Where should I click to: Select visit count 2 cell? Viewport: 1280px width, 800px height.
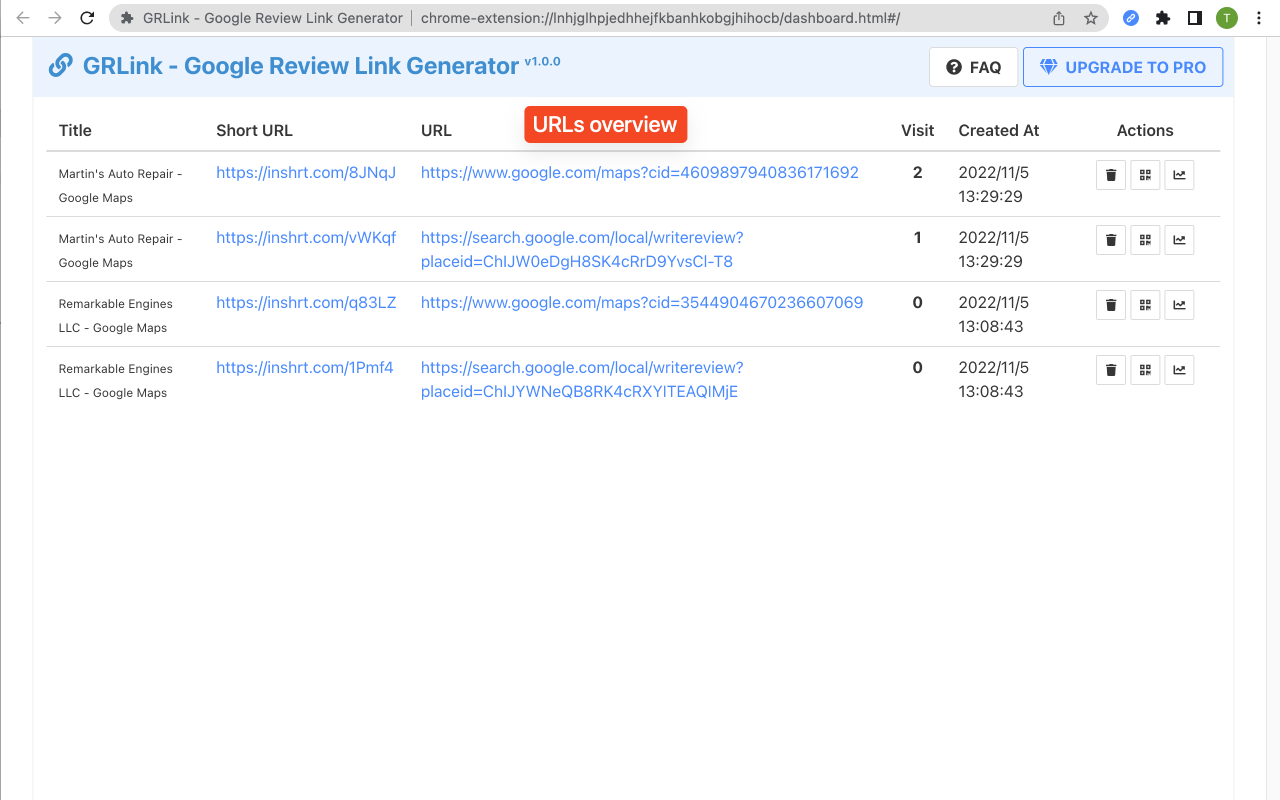click(917, 172)
